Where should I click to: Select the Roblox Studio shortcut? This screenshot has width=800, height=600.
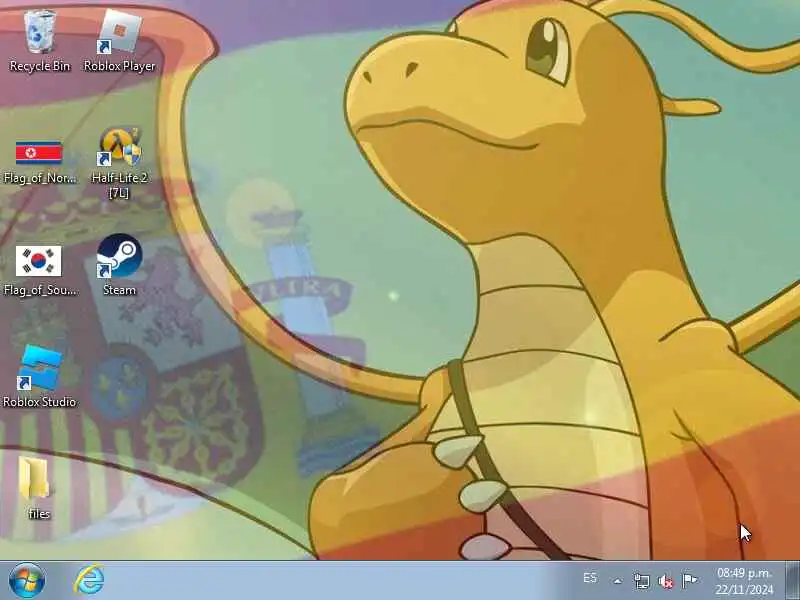point(39,377)
